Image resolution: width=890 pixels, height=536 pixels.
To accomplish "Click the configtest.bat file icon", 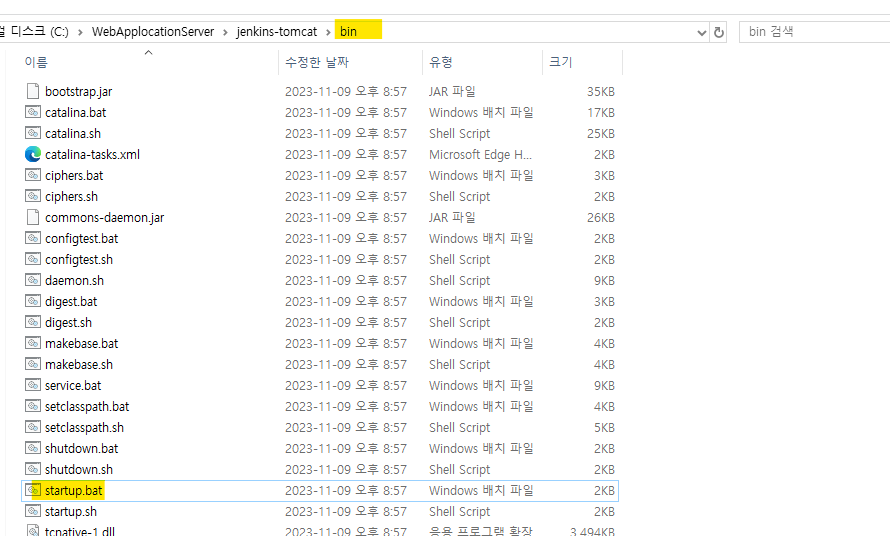I will (33, 238).
